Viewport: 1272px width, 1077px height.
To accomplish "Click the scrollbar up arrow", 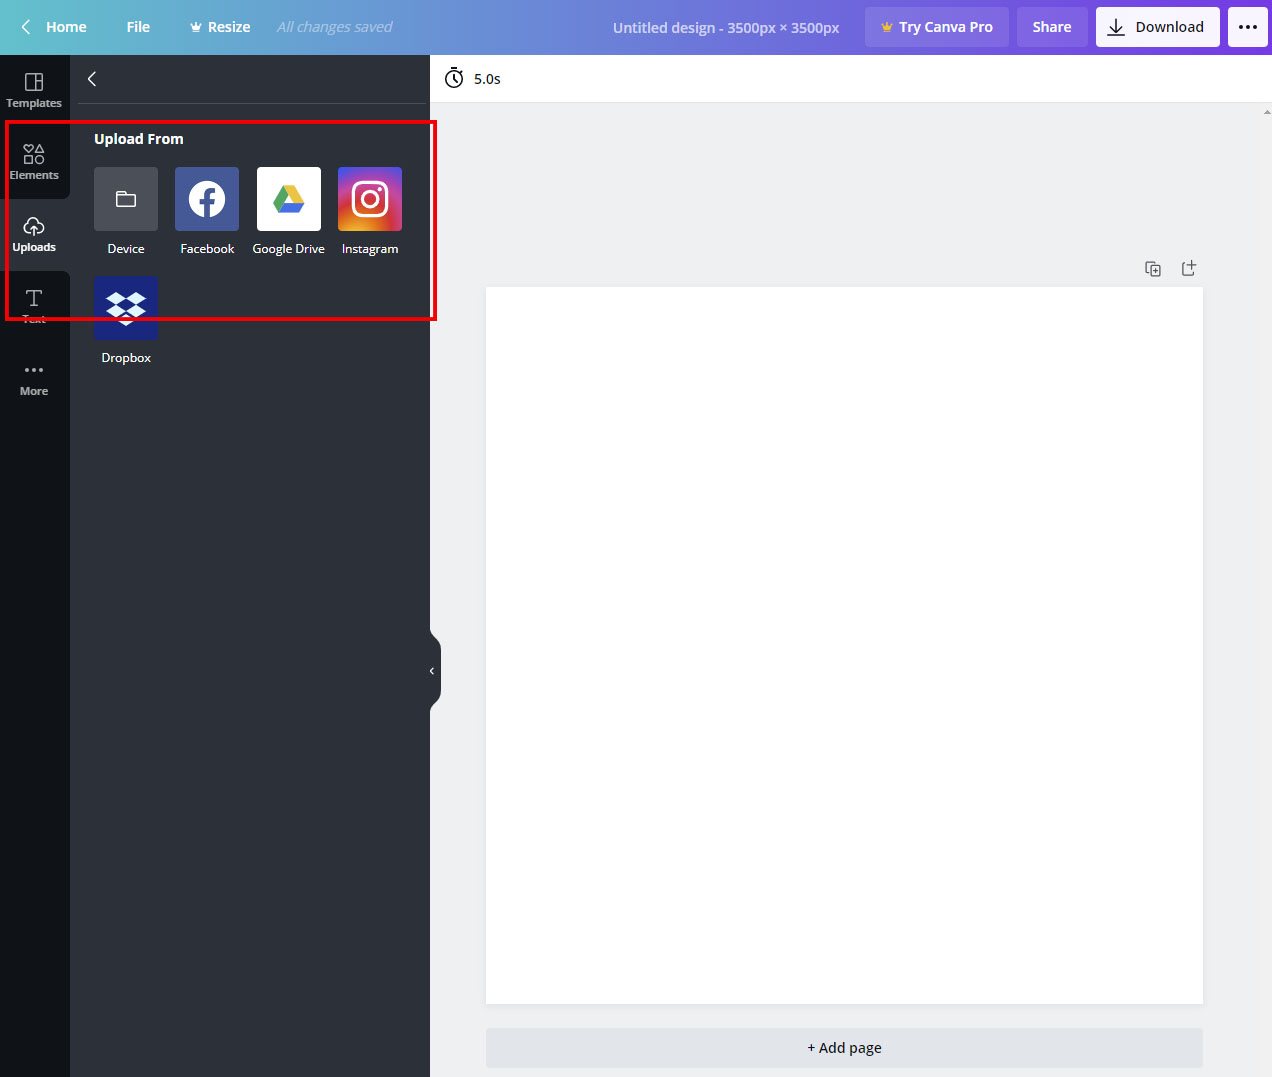I will [1267, 112].
